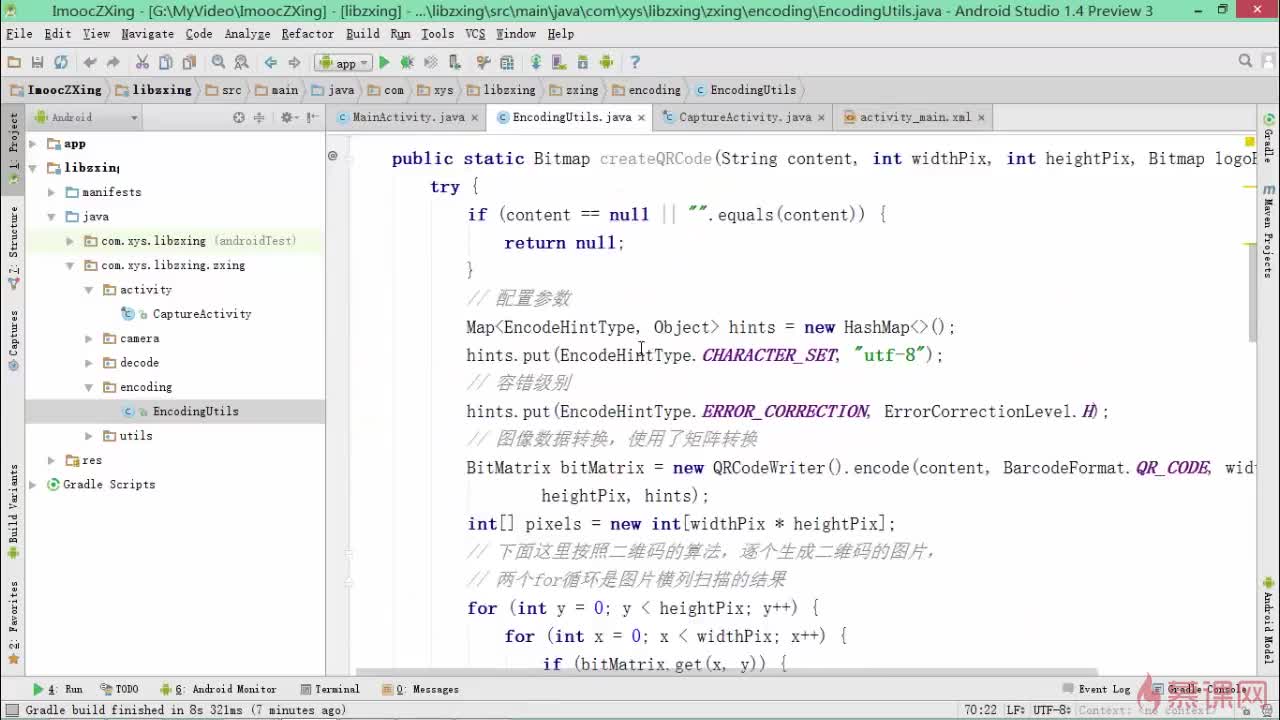The height and width of the screenshot is (720, 1280).
Task: Click the Collapse All icon in project panel
Action: pyautogui.click(x=259, y=117)
